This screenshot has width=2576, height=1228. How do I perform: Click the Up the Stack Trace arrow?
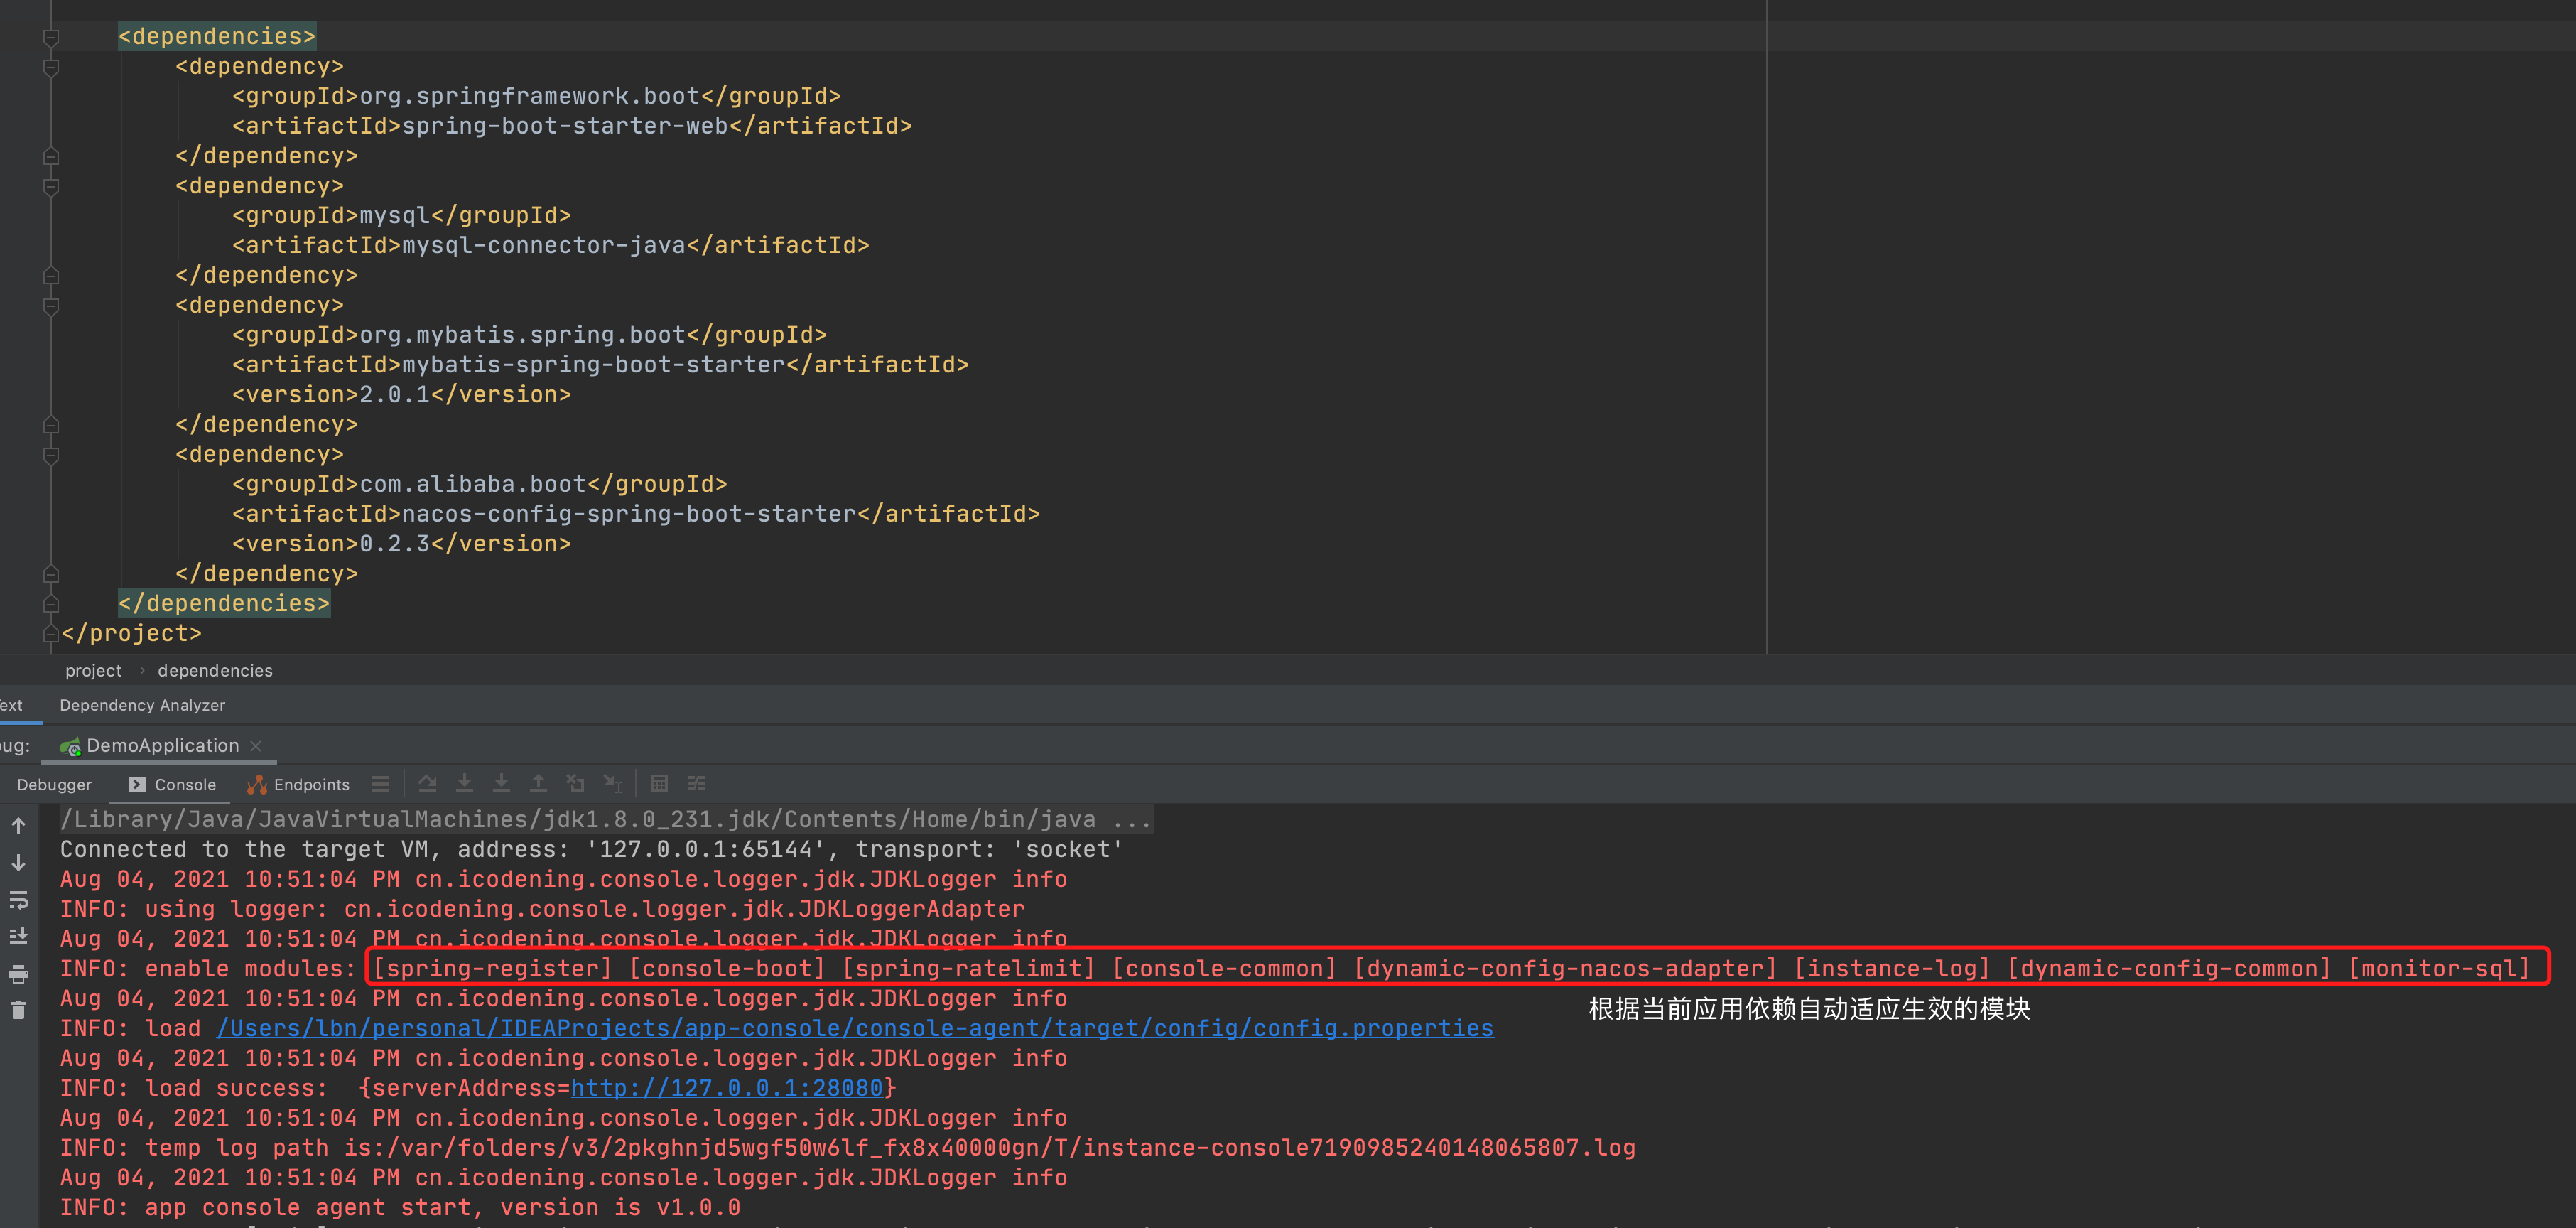(x=18, y=826)
